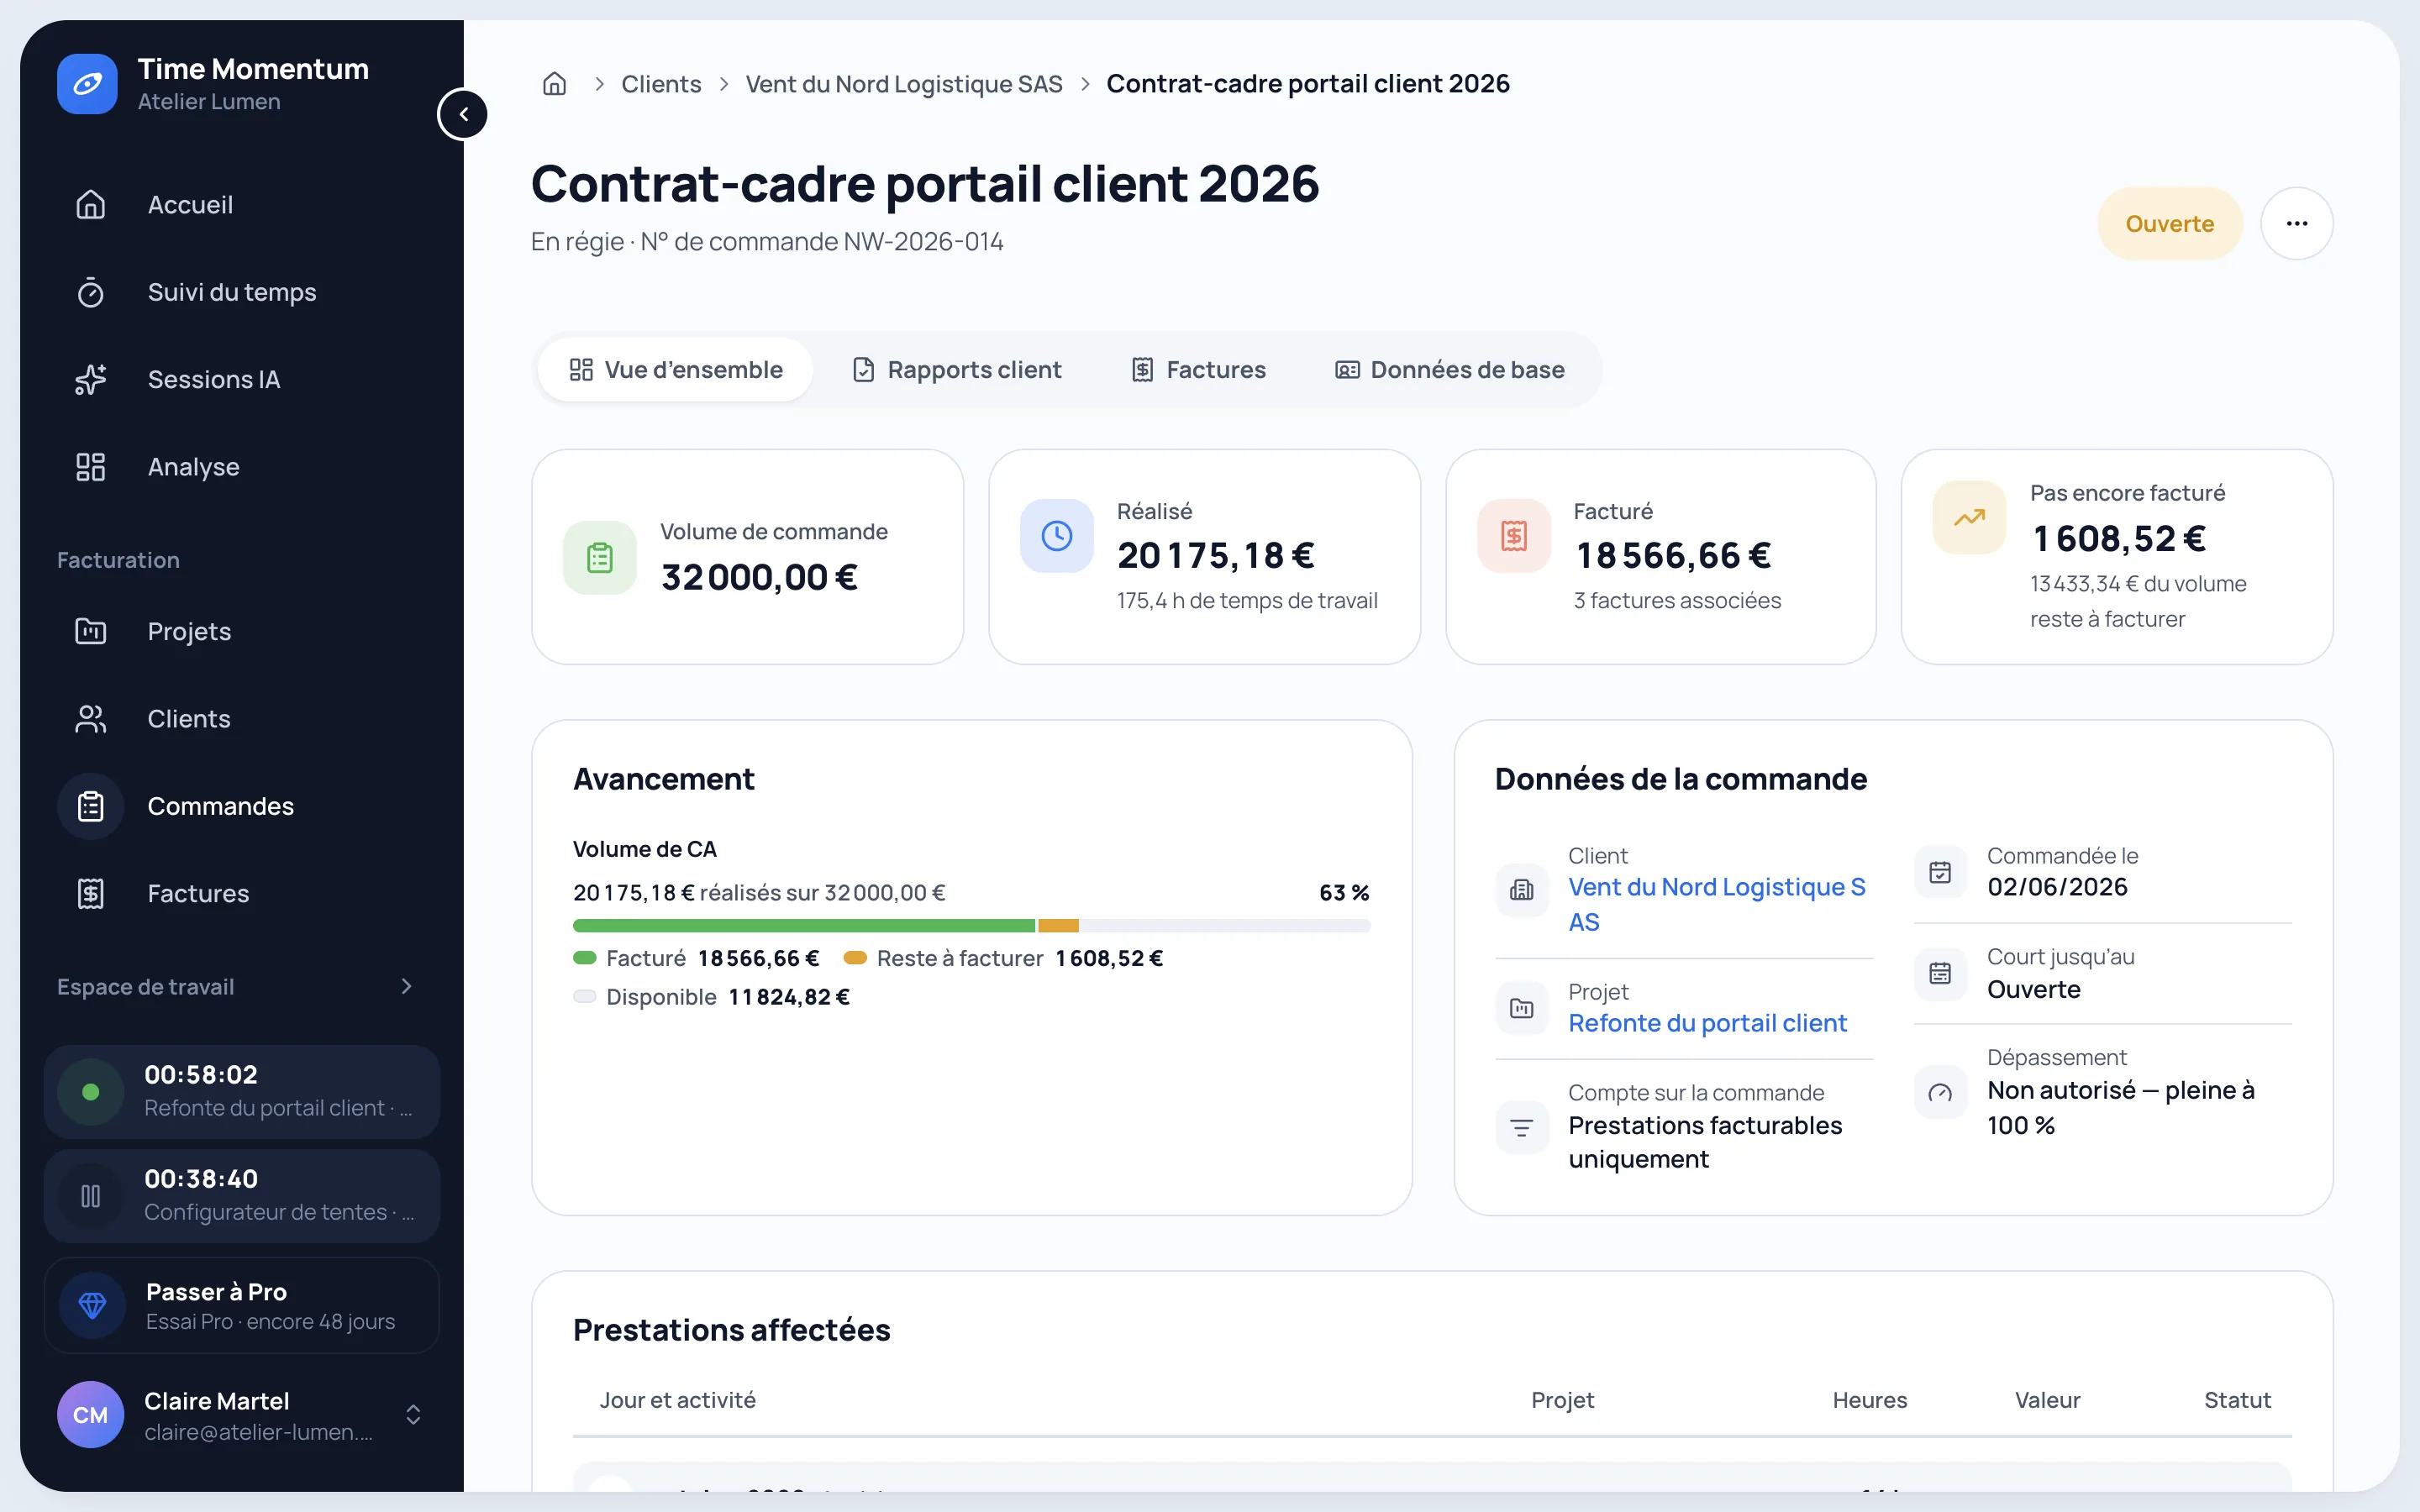Click the Time Momentum logo icon

[x=87, y=84]
